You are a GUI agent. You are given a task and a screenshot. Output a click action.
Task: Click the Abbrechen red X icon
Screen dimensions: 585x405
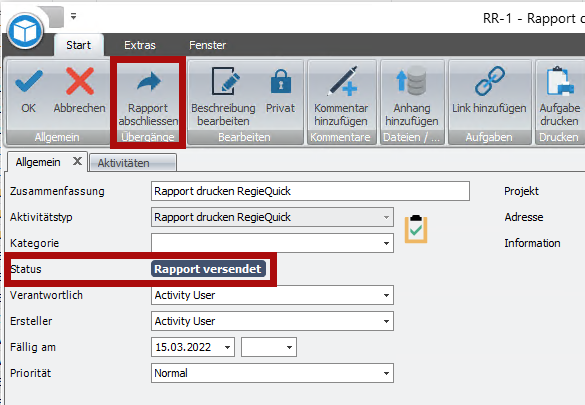[79, 81]
